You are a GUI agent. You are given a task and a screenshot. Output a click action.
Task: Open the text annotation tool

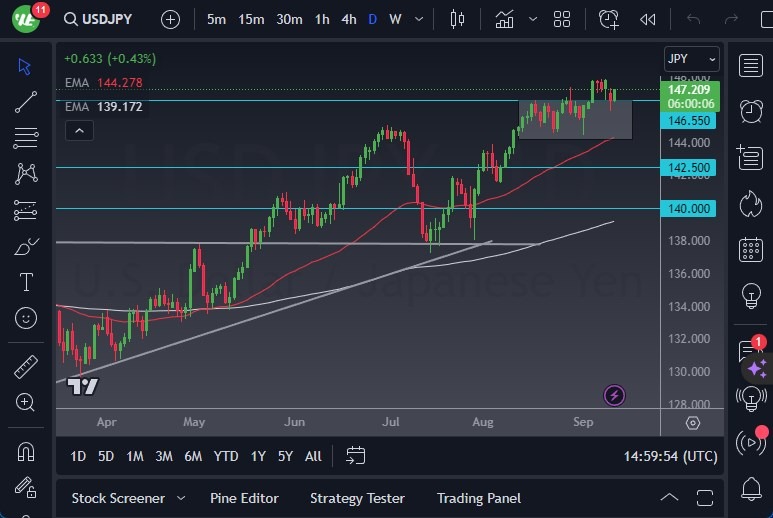pos(26,282)
